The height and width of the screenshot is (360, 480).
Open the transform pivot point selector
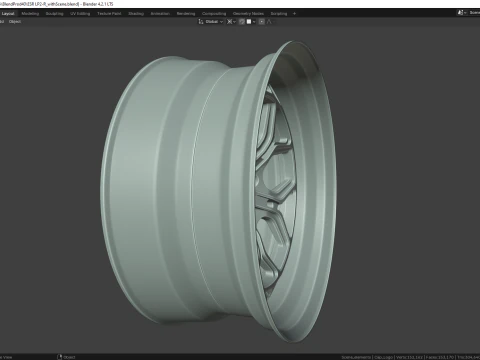click(x=231, y=22)
